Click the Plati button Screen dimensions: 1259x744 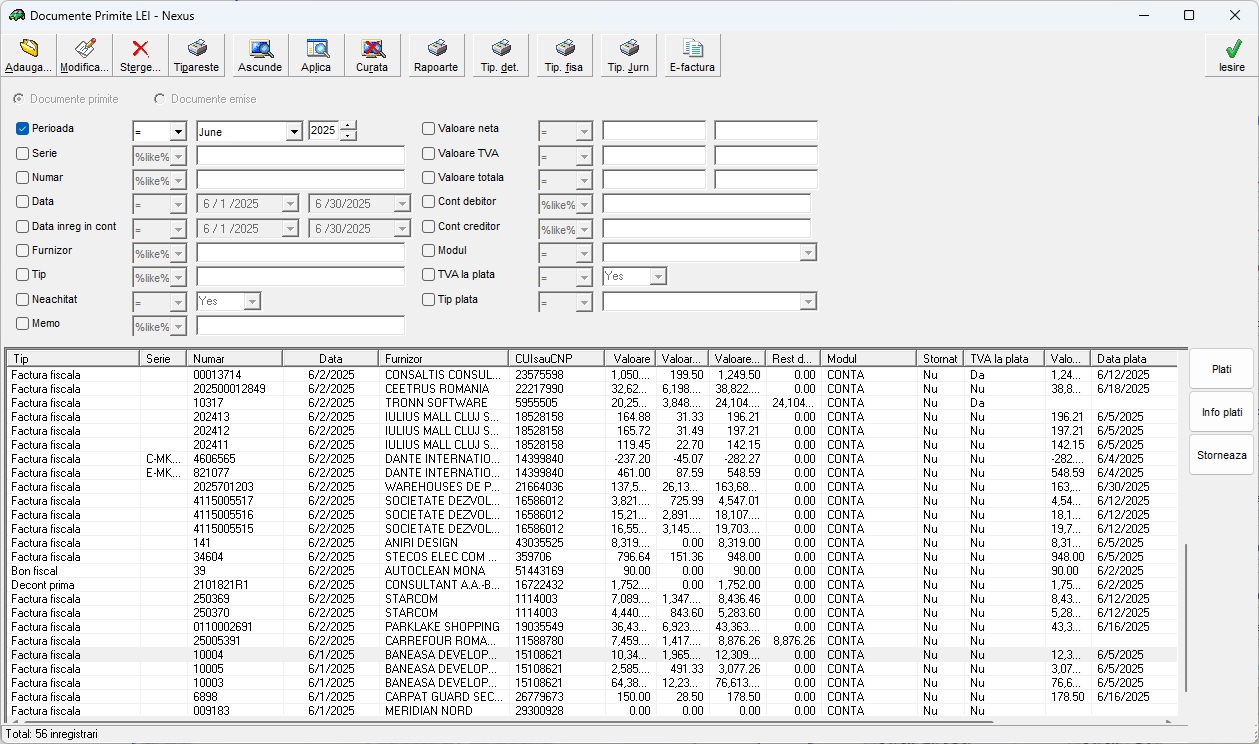click(1221, 369)
